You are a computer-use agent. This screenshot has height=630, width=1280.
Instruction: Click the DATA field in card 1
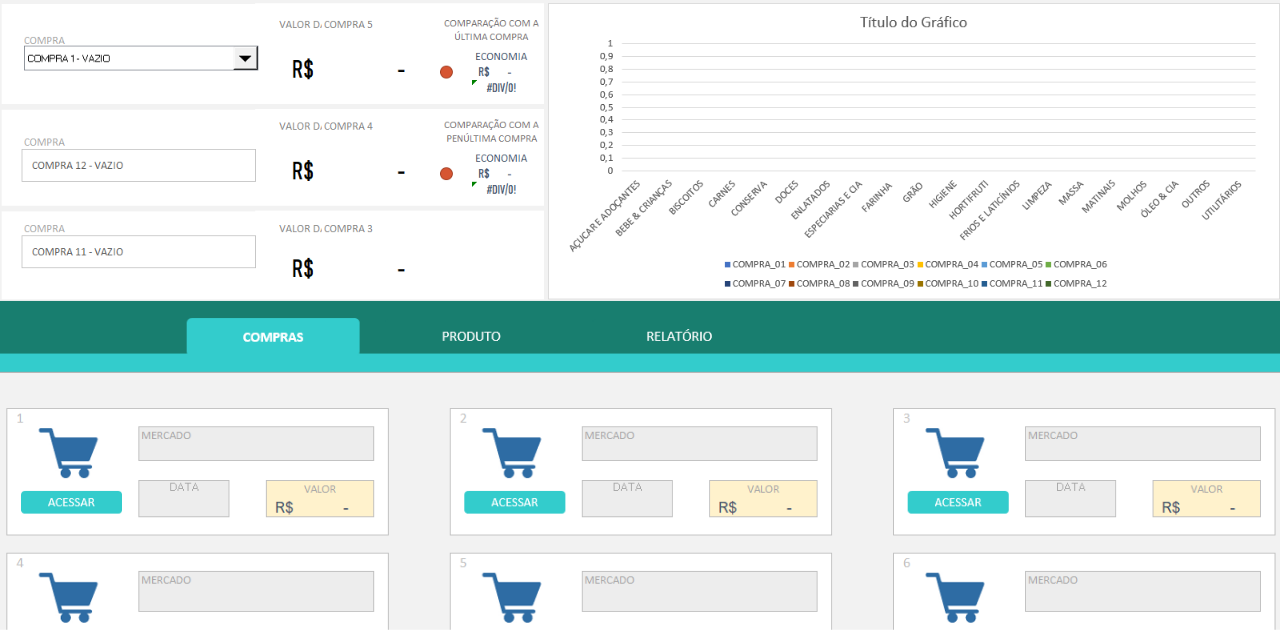coord(184,498)
